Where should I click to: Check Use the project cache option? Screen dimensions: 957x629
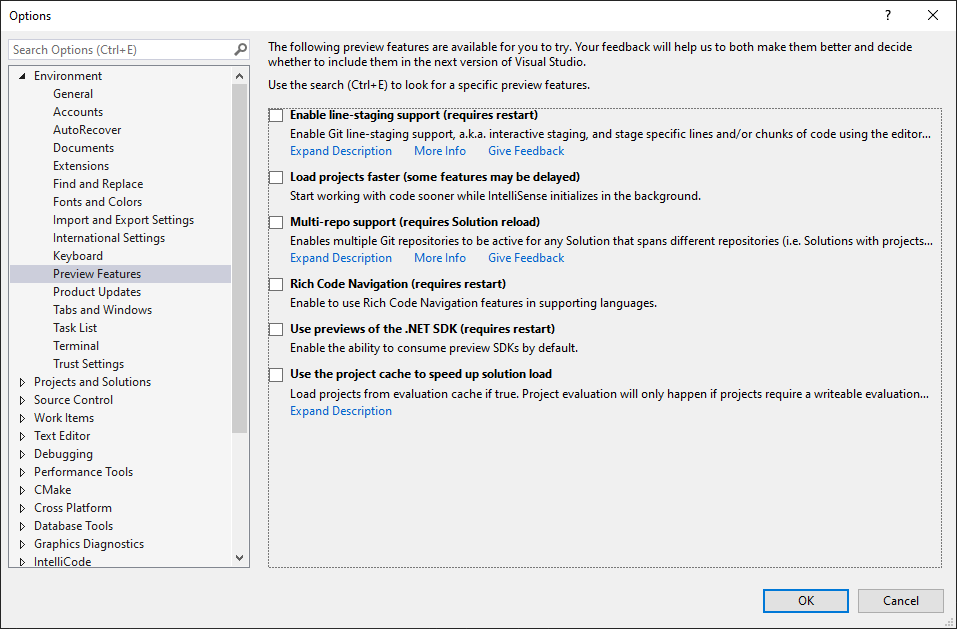[276, 375]
